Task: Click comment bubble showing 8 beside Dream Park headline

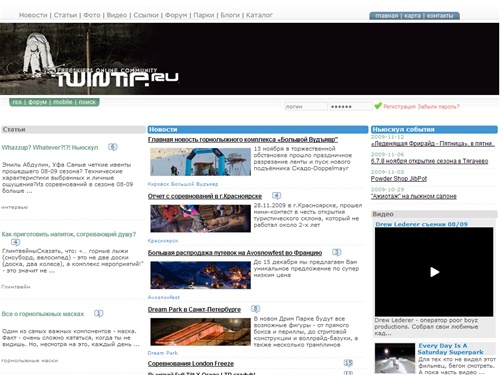Action: coord(255,309)
